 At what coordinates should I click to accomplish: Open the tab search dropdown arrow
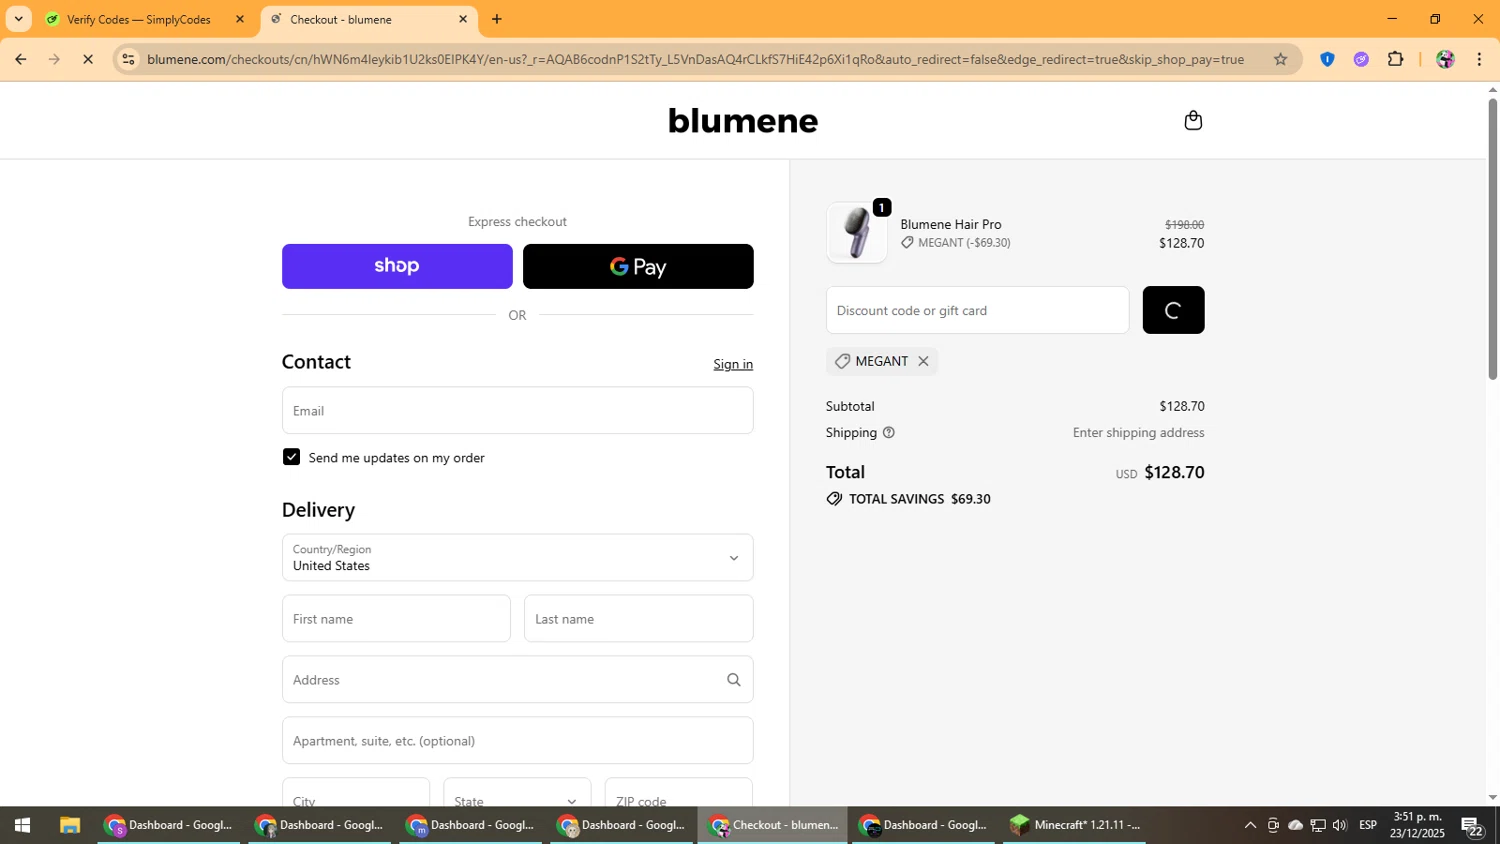(x=18, y=19)
